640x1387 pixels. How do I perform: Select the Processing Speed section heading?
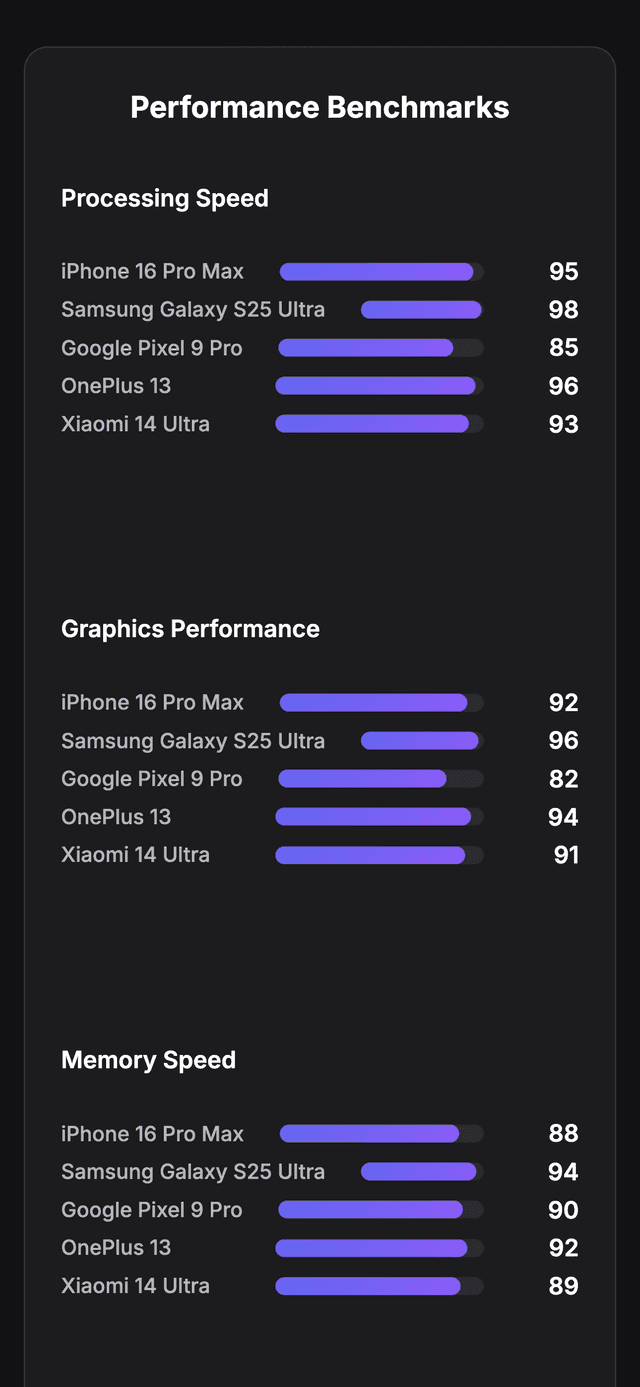click(165, 198)
